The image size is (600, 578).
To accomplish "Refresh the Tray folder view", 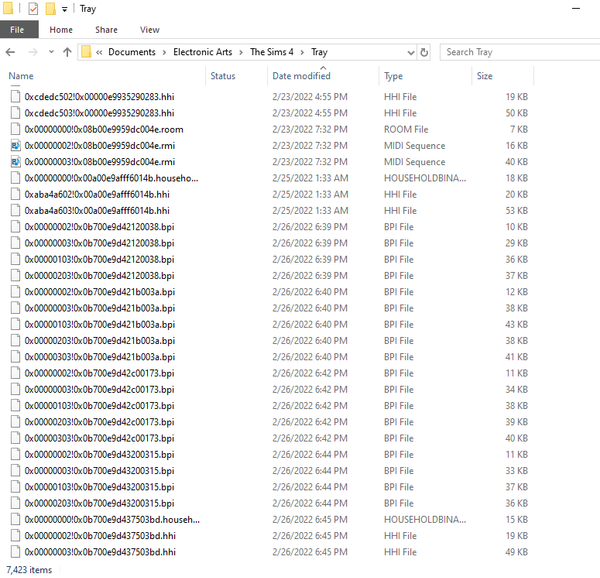I will click(x=424, y=52).
